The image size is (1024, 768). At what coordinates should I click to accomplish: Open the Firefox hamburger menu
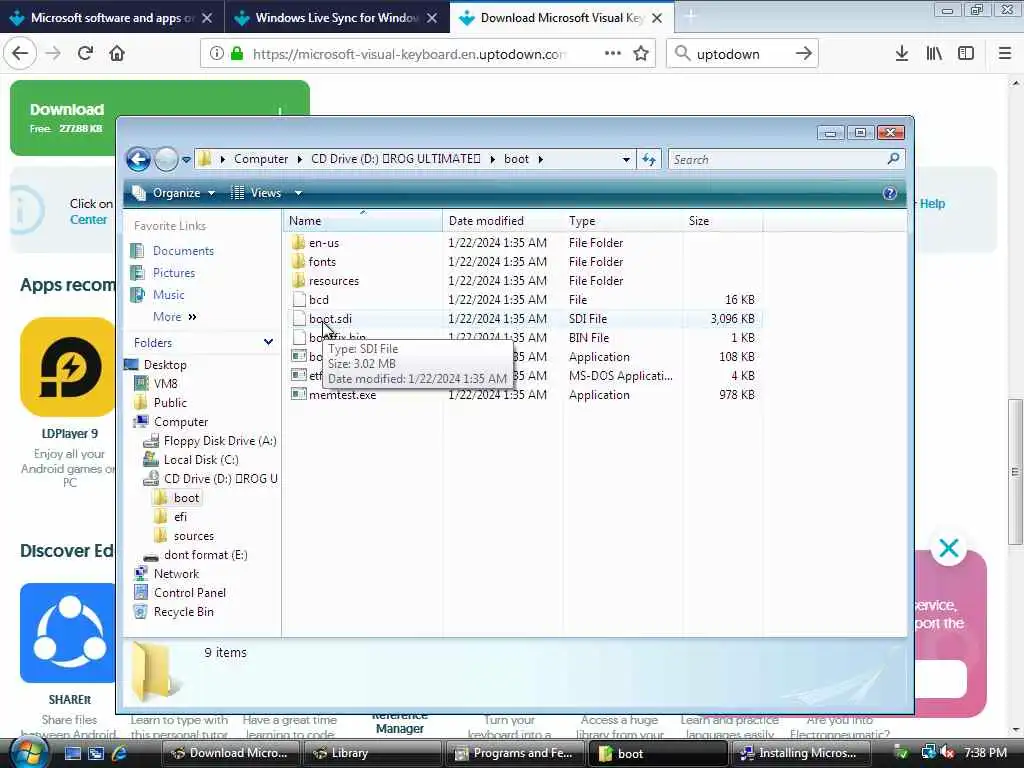pyautogui.click(x=1004, y=54)
